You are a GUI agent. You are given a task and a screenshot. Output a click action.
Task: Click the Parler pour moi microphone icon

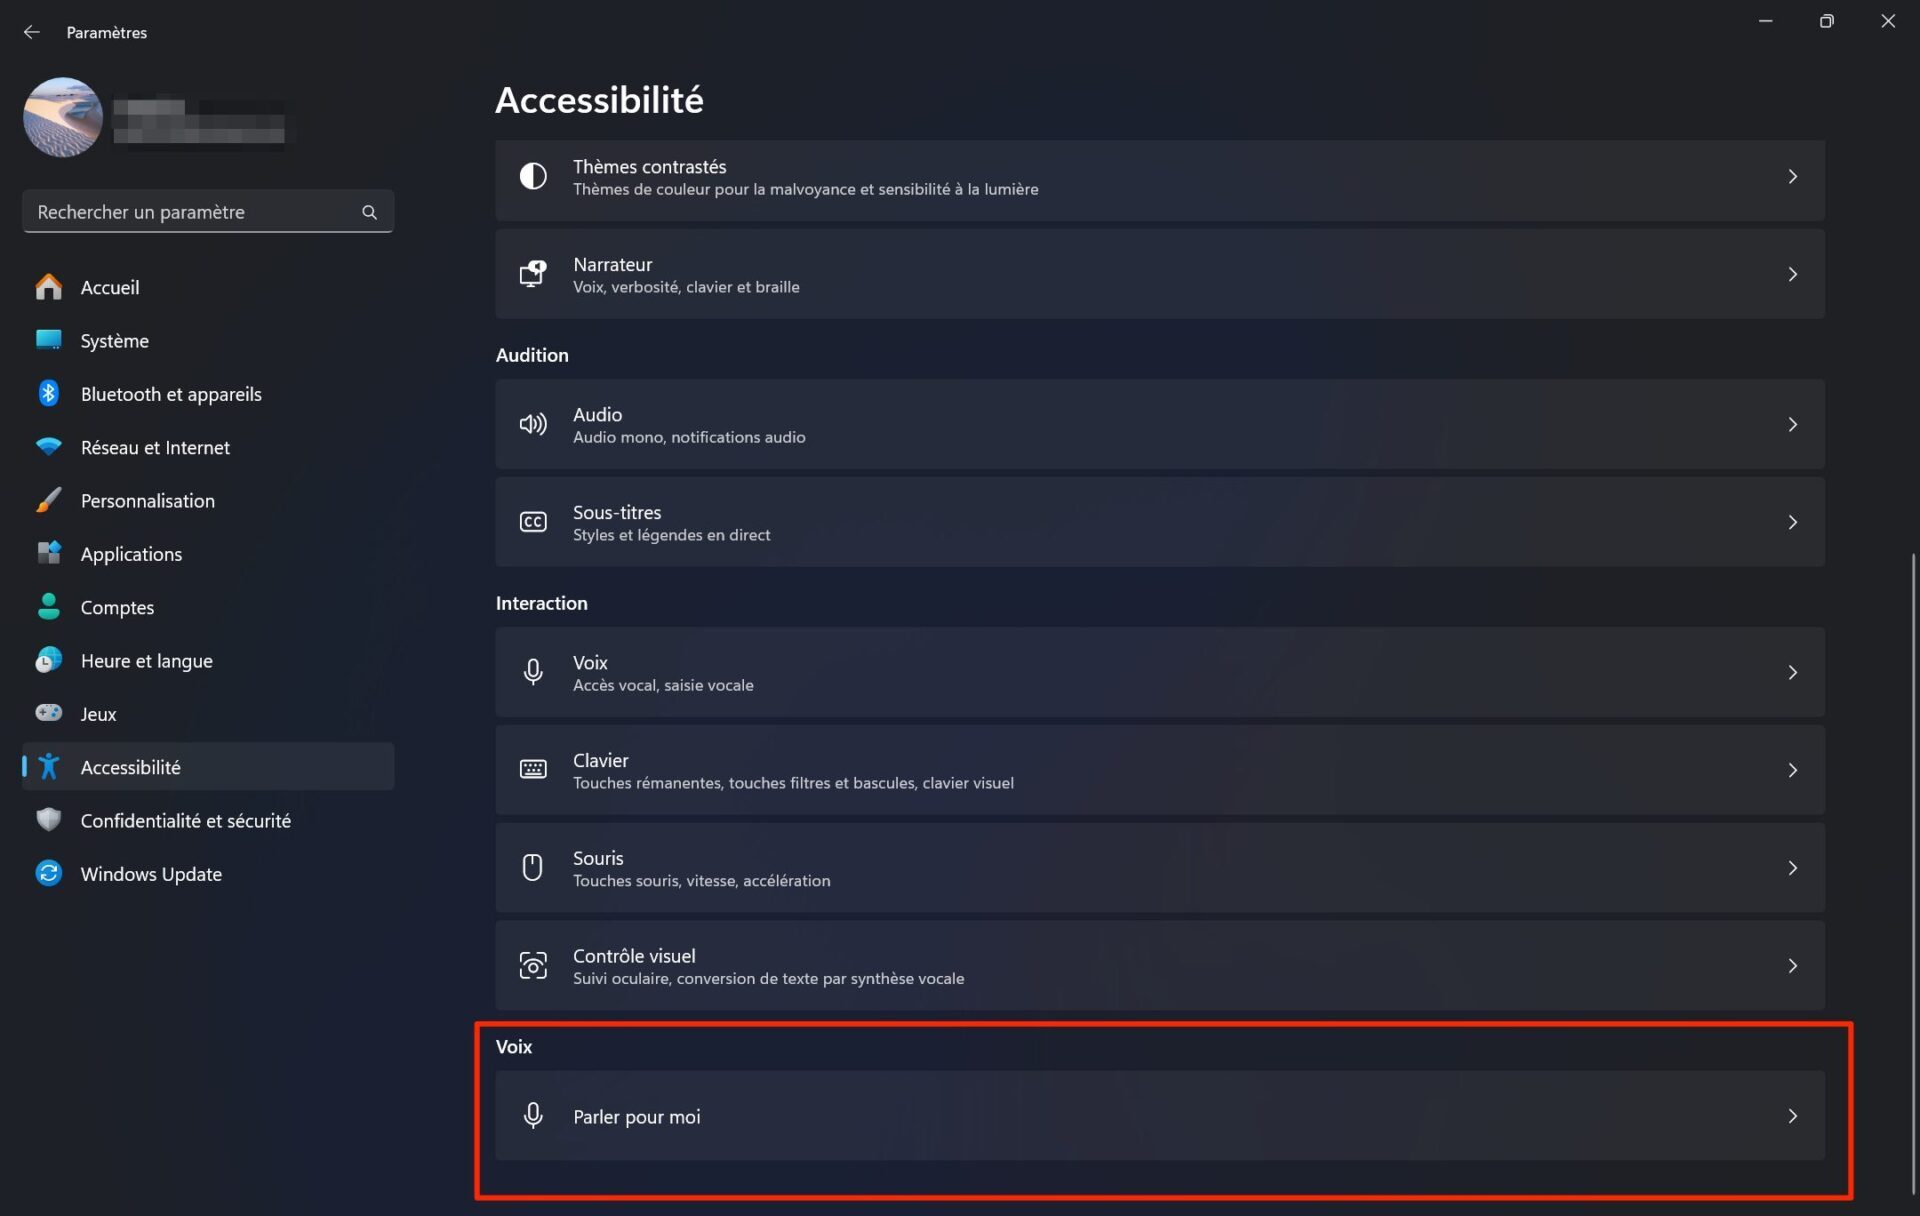click(533, 1116)
